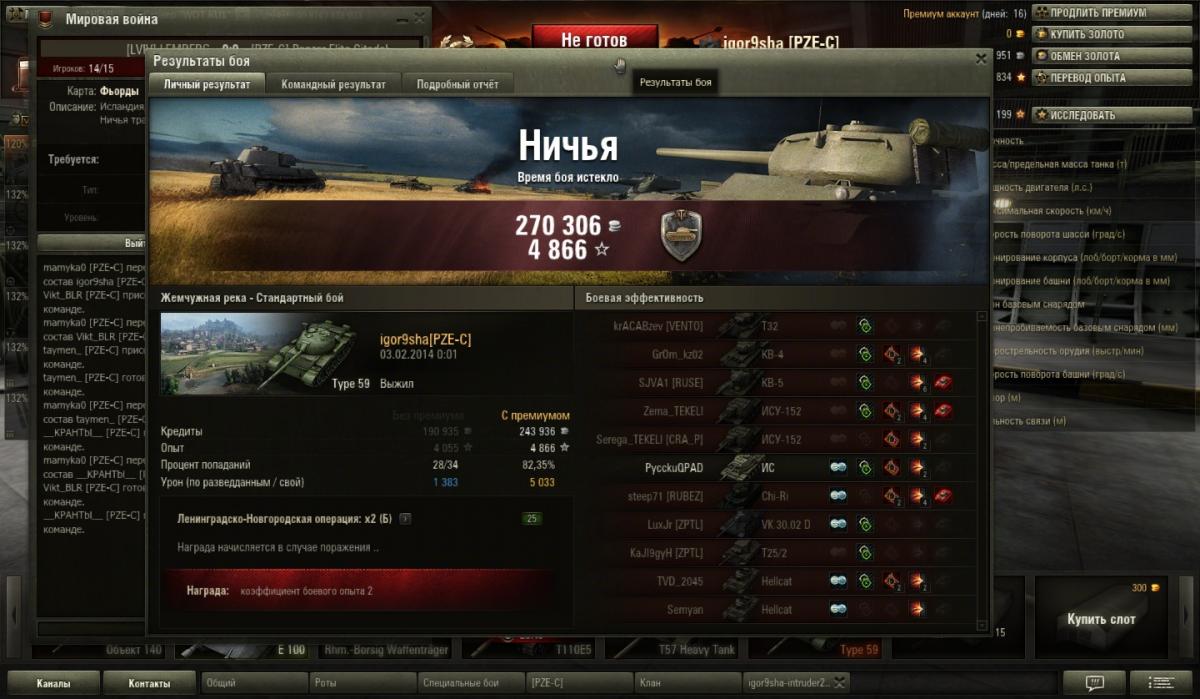This screenshot has width=1200, height=699.
Task: Click the Не готов ready toggle button
Action: (594, 40)
